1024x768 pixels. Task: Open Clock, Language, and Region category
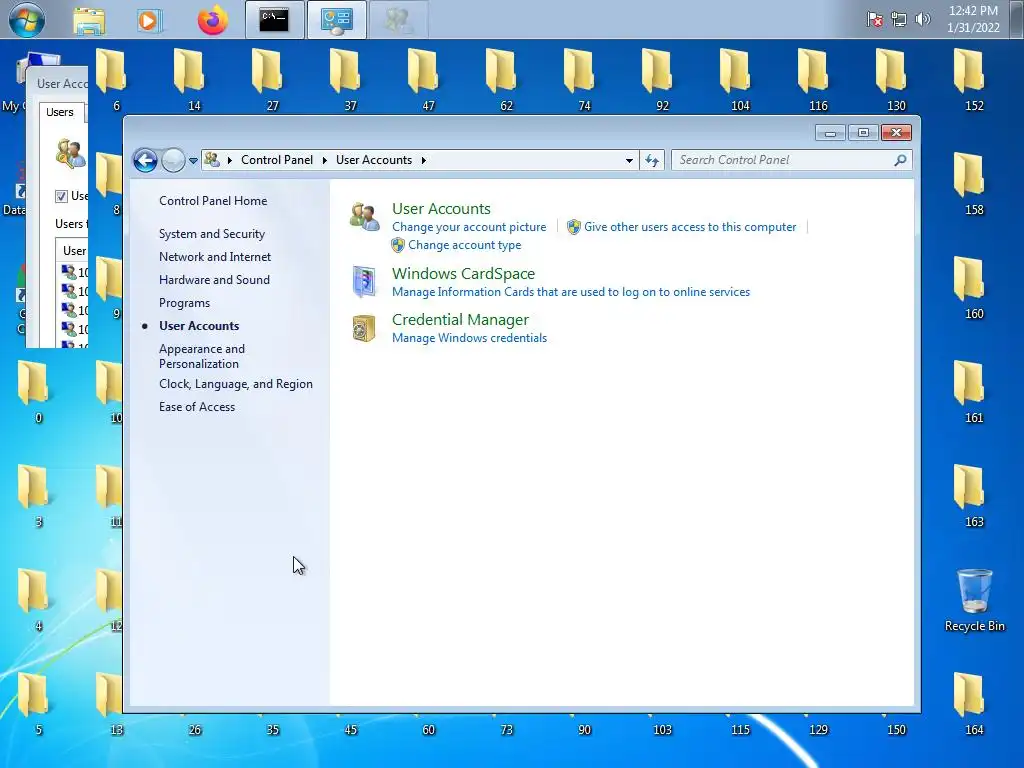coord(236,384)
